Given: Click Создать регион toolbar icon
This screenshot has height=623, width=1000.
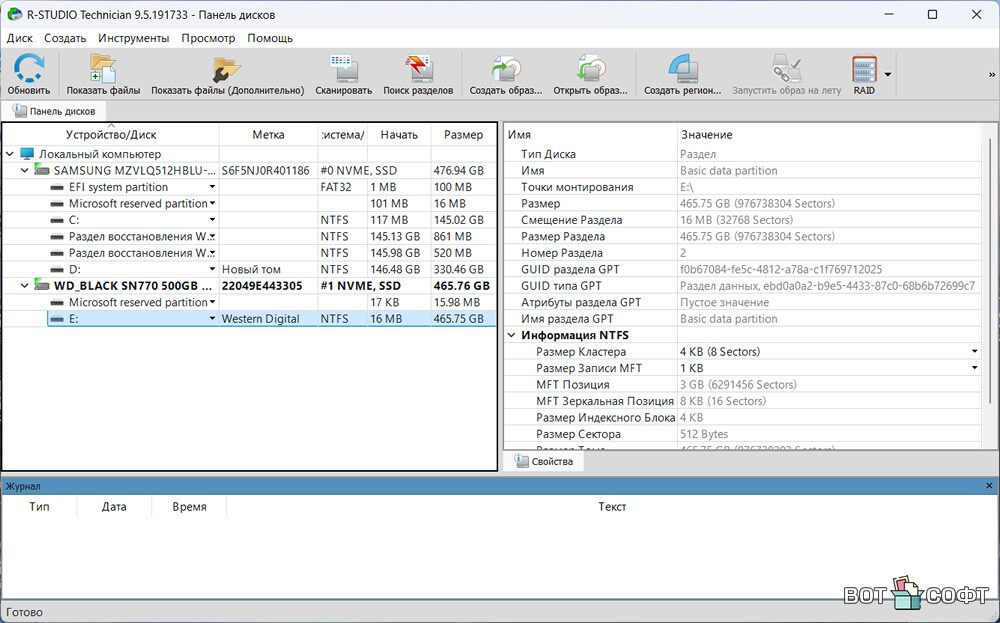Looking at the screenshot, I should coord(682,72).
